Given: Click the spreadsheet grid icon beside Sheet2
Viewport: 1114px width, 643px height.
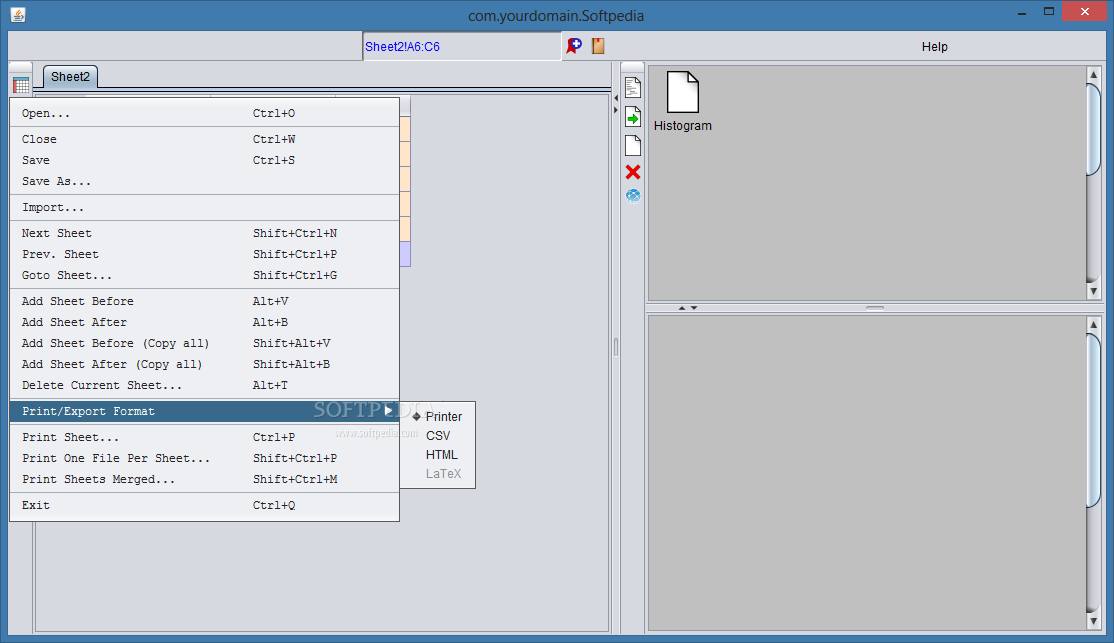Looking at the screenshot, I should click(21, 85).
